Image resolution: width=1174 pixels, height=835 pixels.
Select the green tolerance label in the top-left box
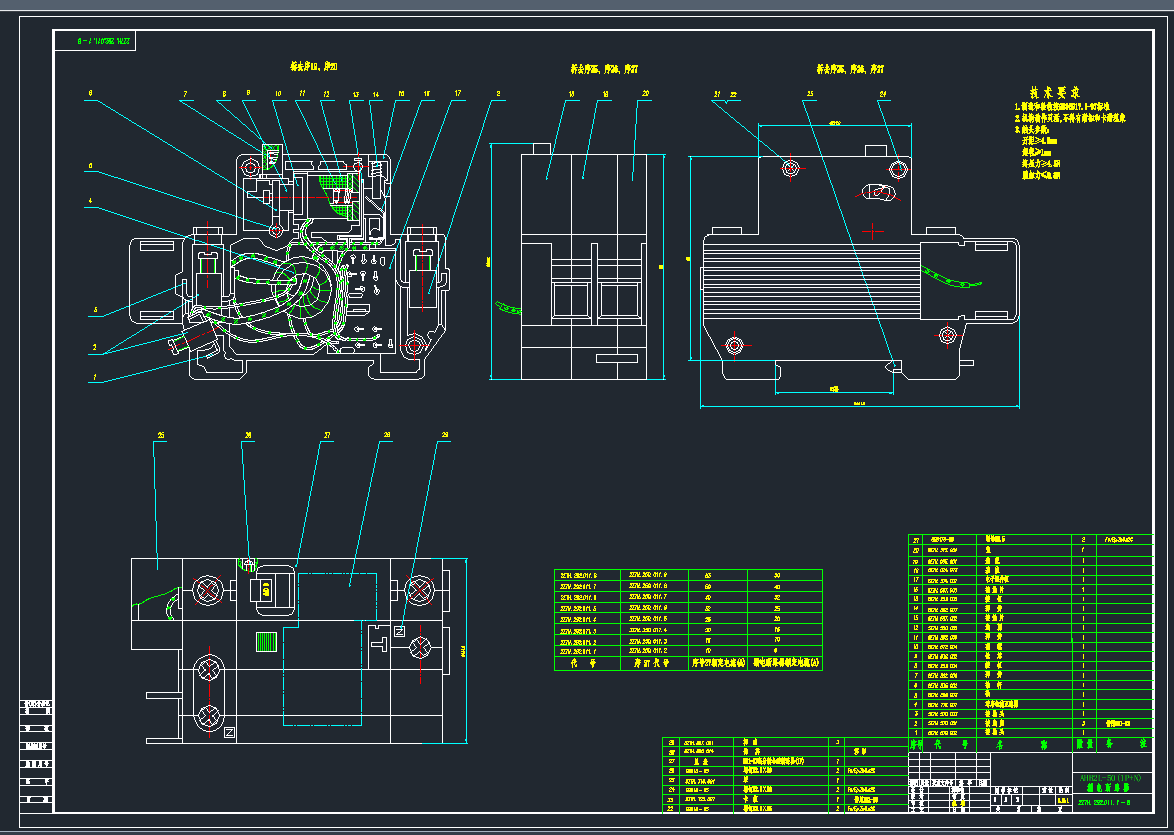(102, 42)
